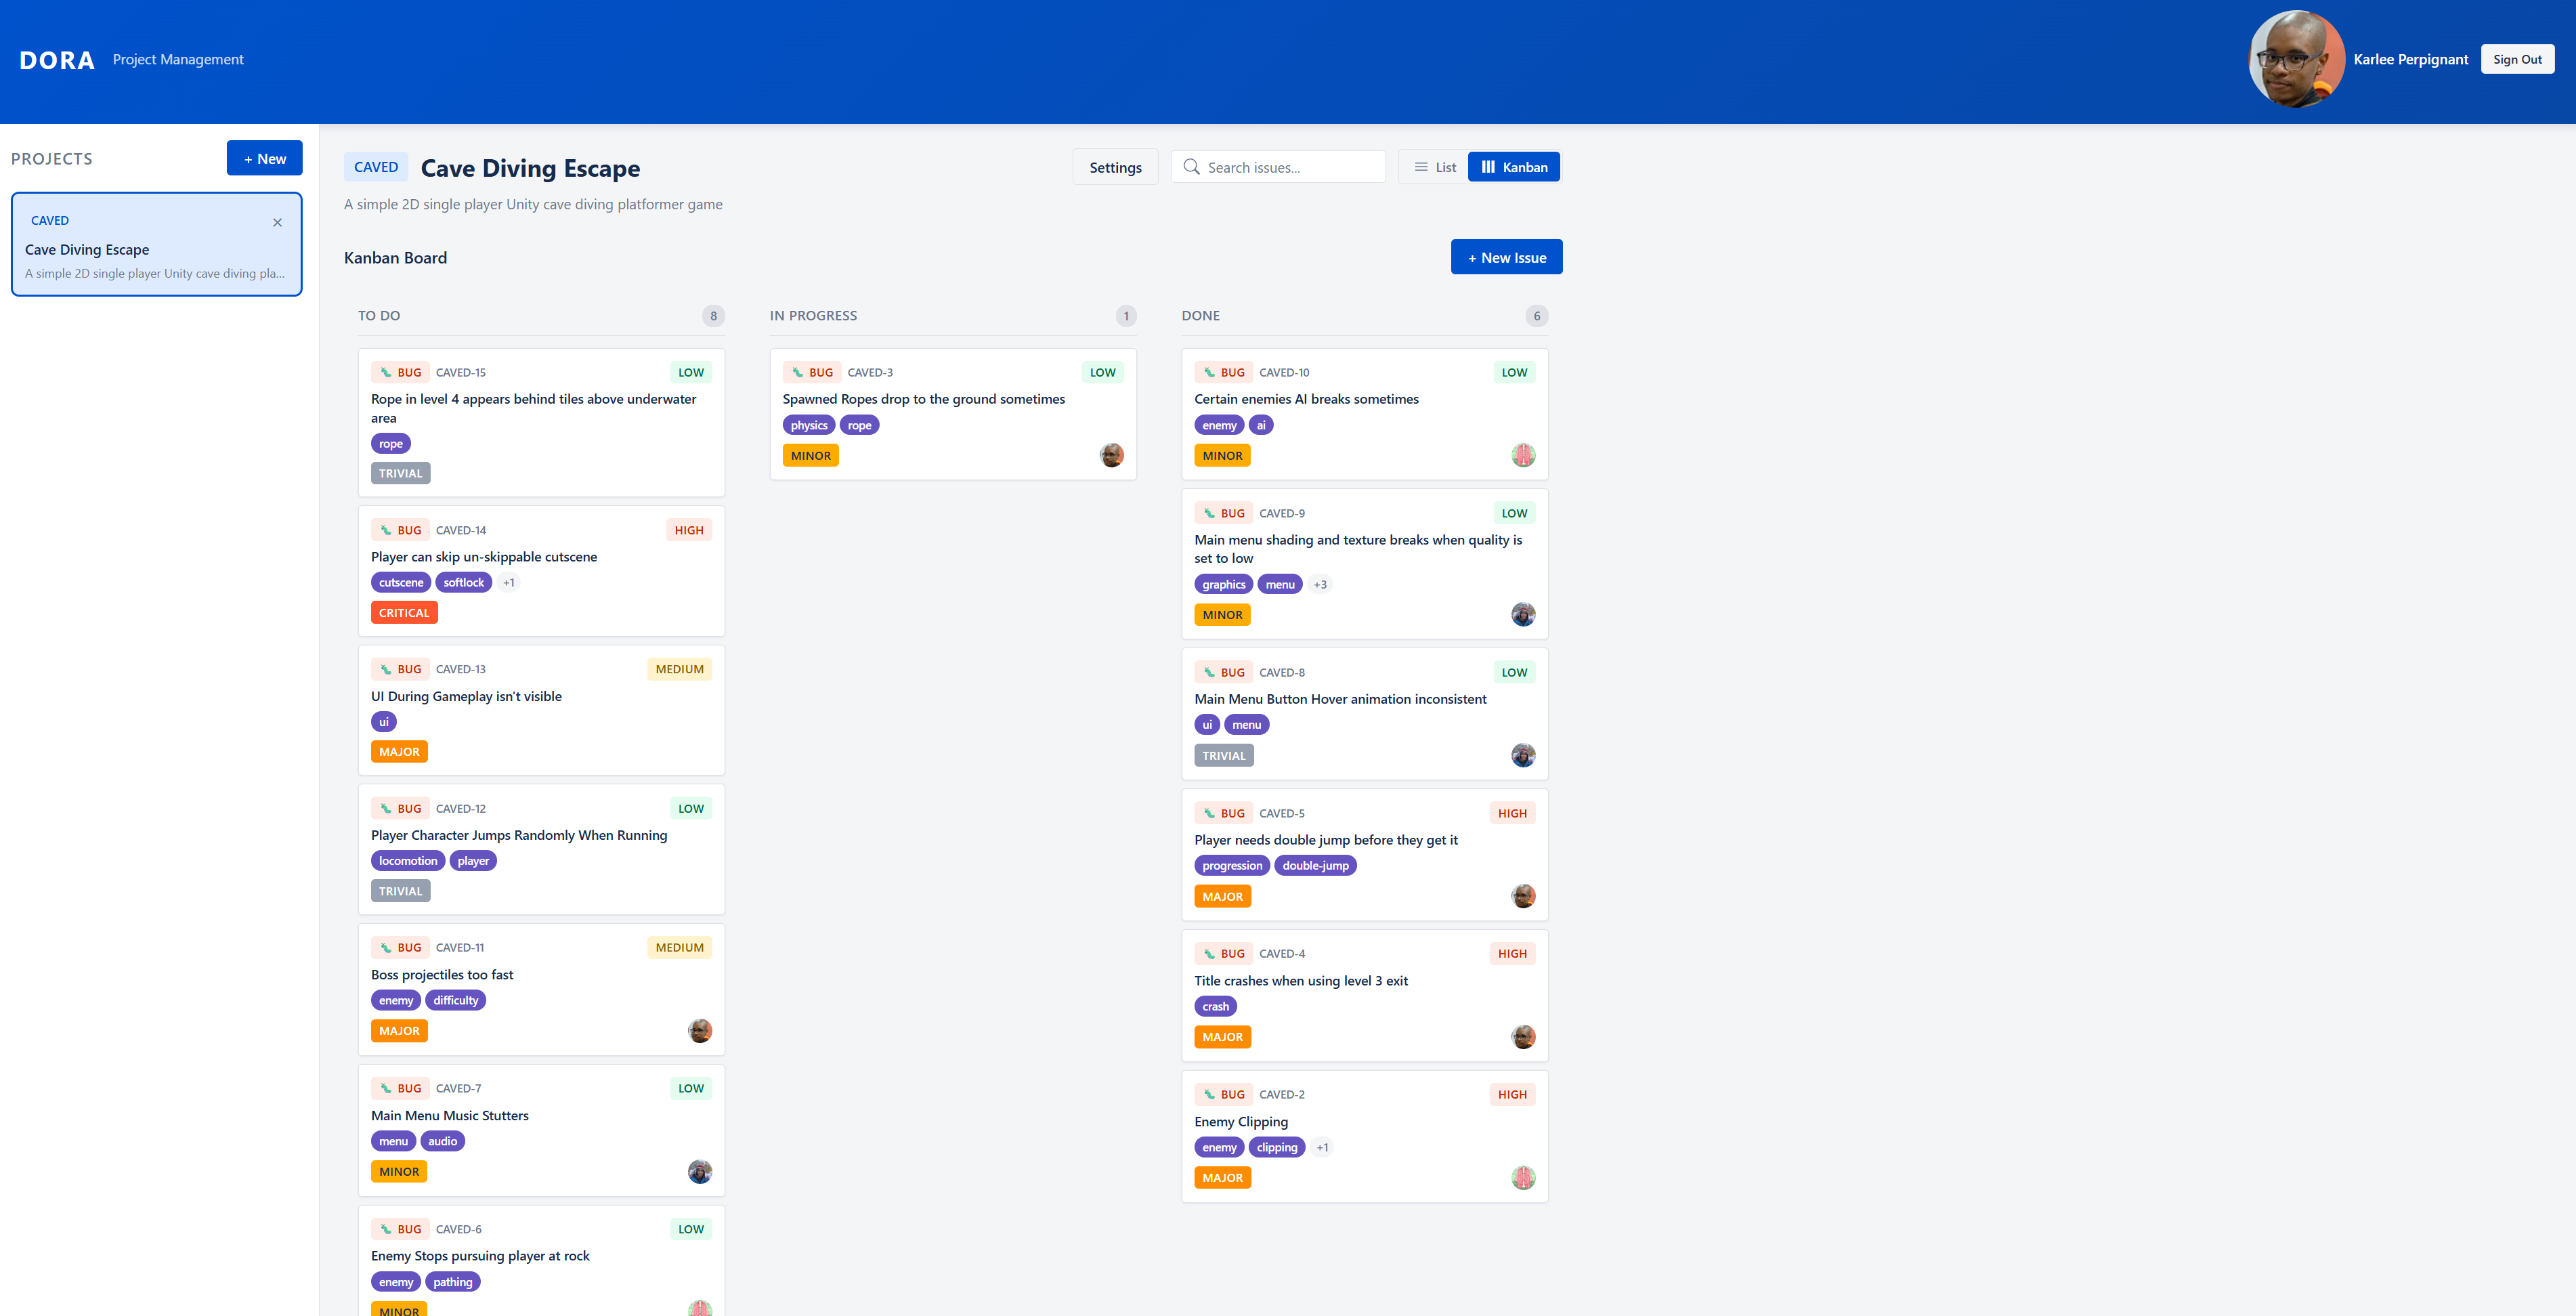Click the MEDIUM priority badge on CAVED-13
The width and height of the screenshot is (2576, 1316).
pos(680,669)
